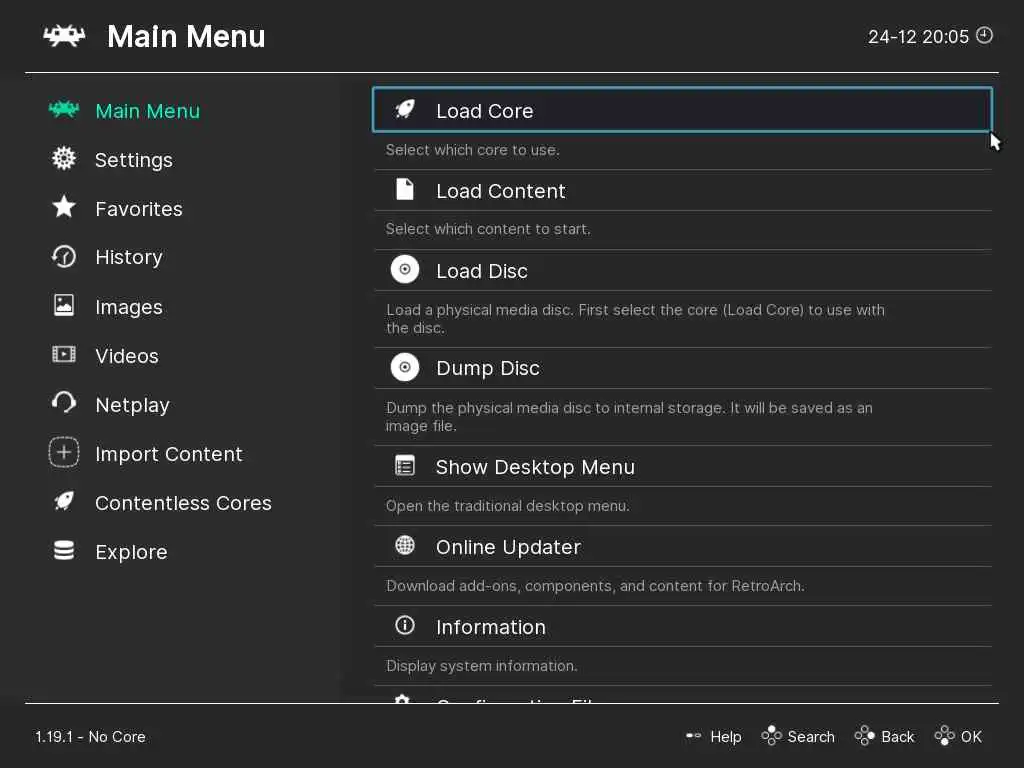Click the Favorites star icon
The height and width of the screenshot is (768, 1024).
[64, 207]
